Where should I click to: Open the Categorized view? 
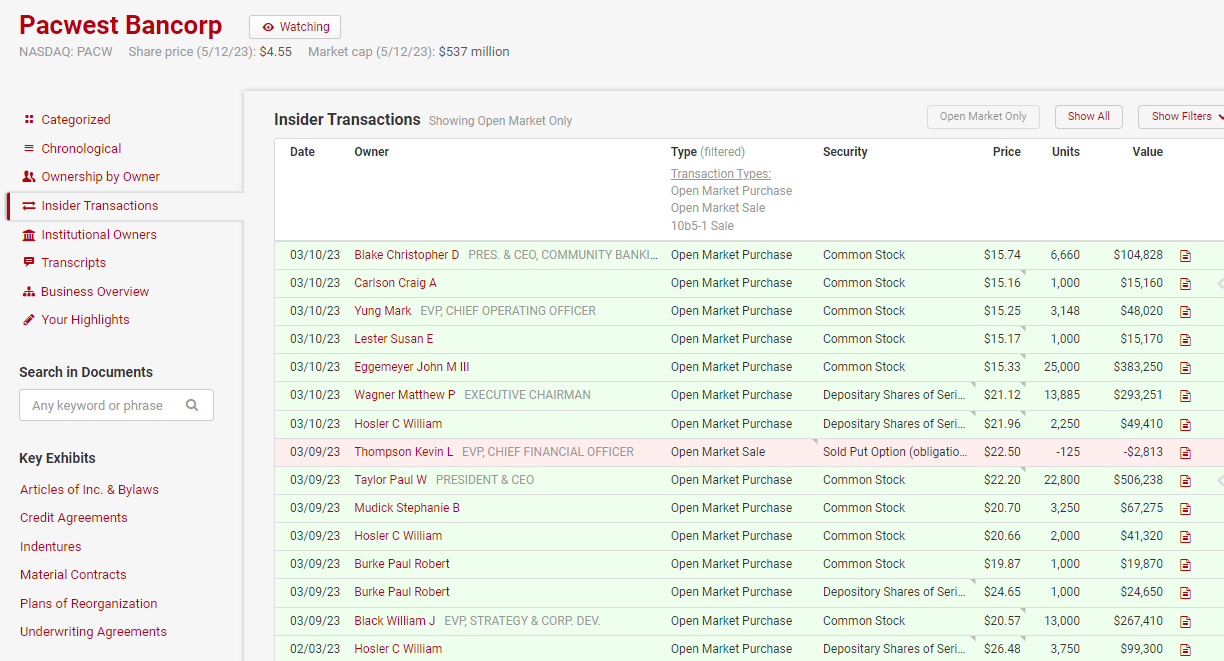coord(75,119)
